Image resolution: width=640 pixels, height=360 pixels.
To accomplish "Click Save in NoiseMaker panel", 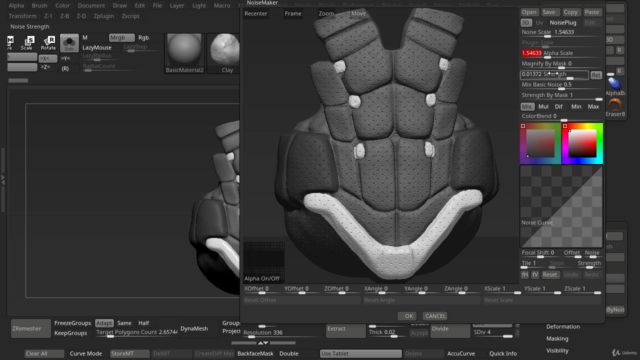I will coord(549,12).
